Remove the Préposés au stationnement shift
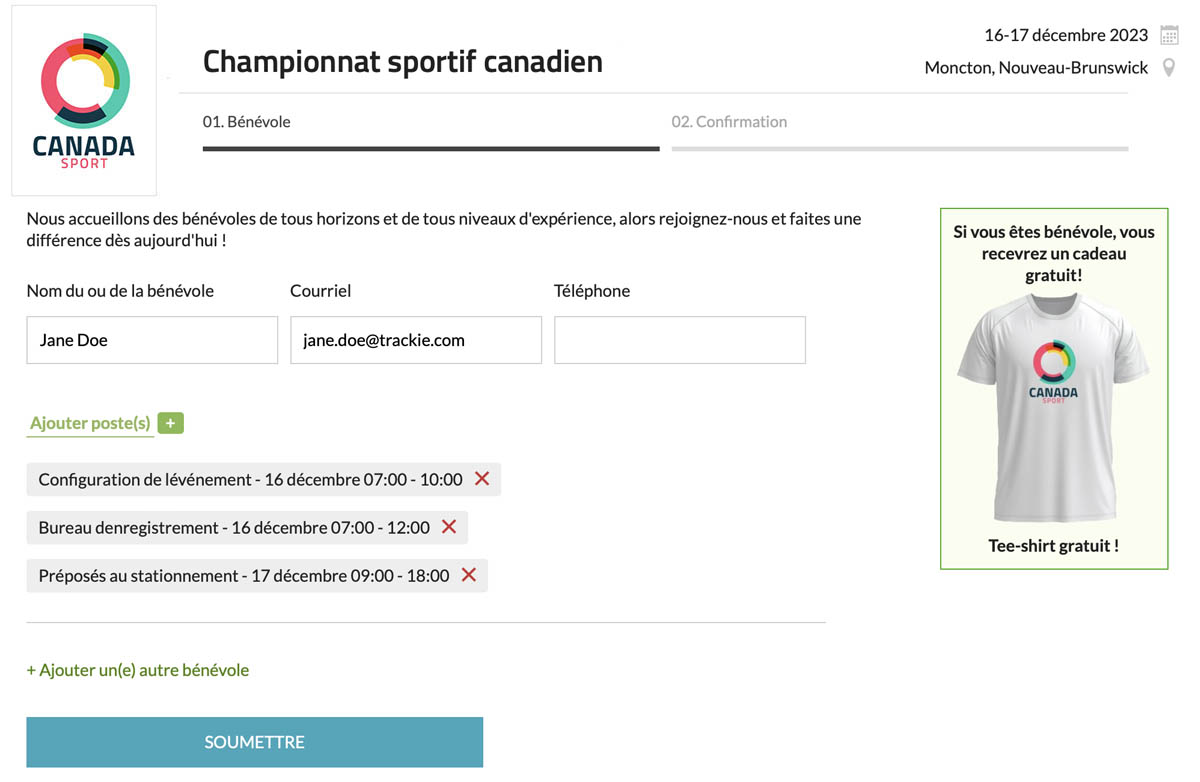Image resolution: width=1200 pixels, height=782 pixels. (468, 575)
